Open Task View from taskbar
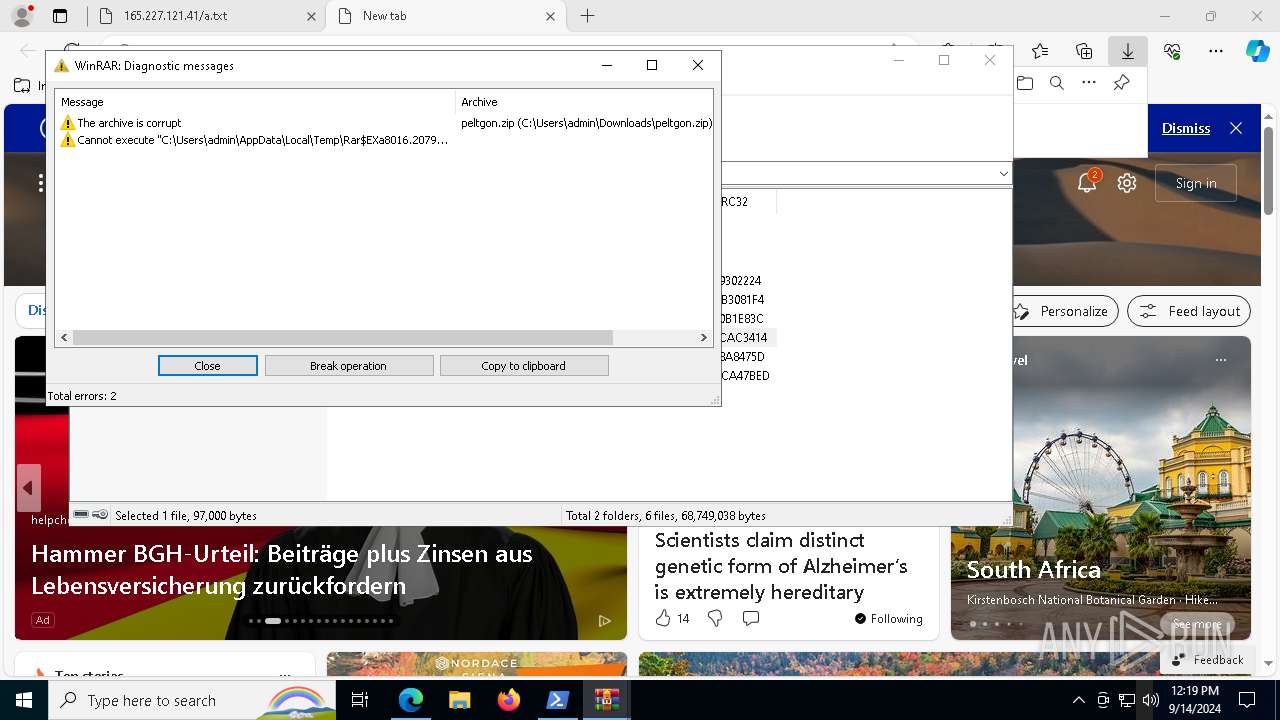 [x=361, y=700]
